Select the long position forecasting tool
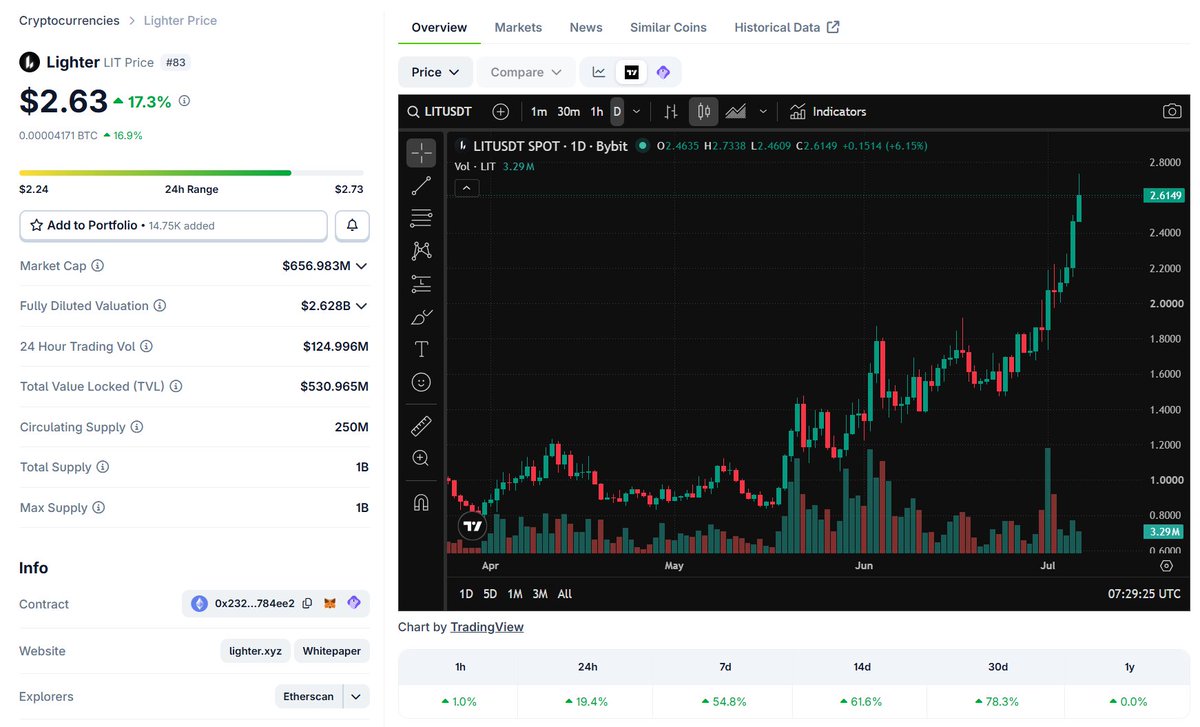The width and height of the screenshot is (1200, 727). click(421, 284)
